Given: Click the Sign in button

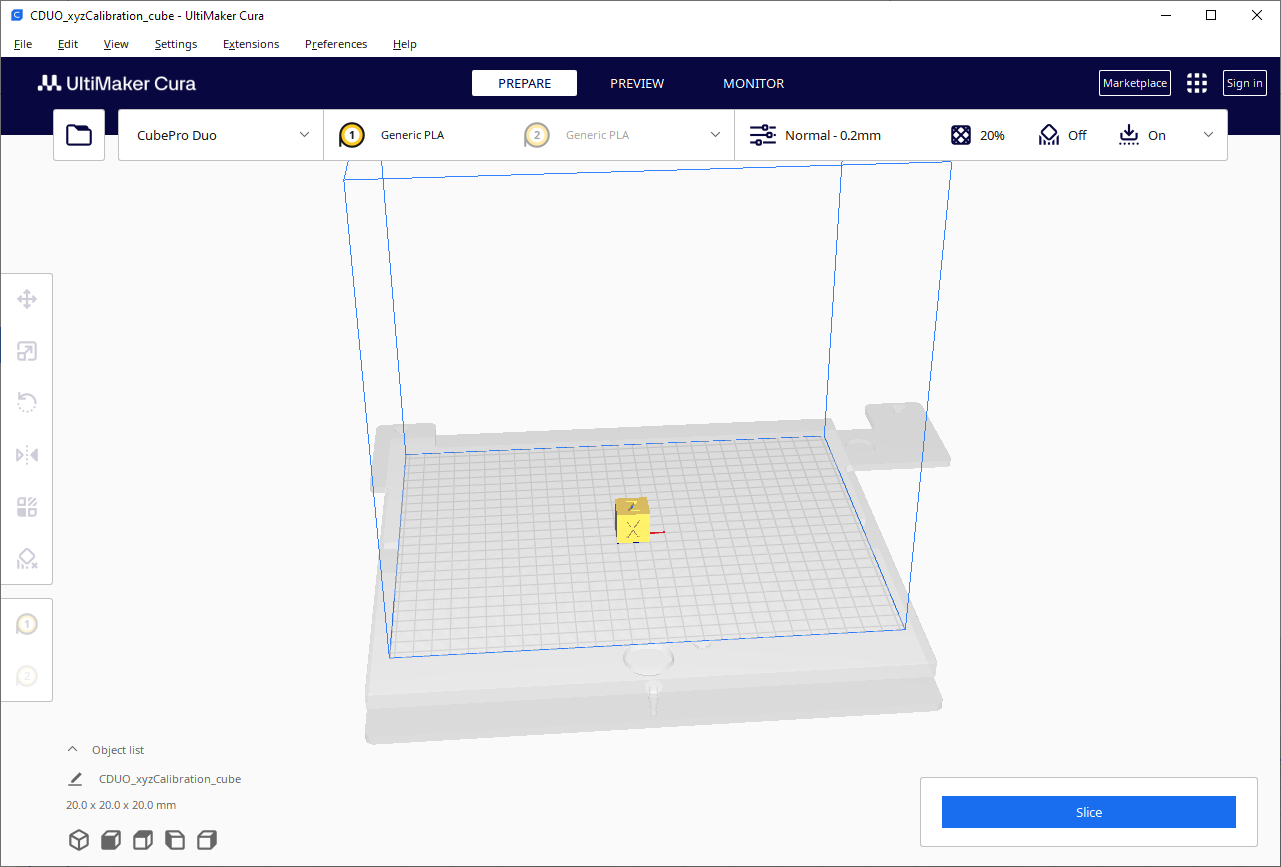Looking at the screenshot, I should pos(1245,83).
